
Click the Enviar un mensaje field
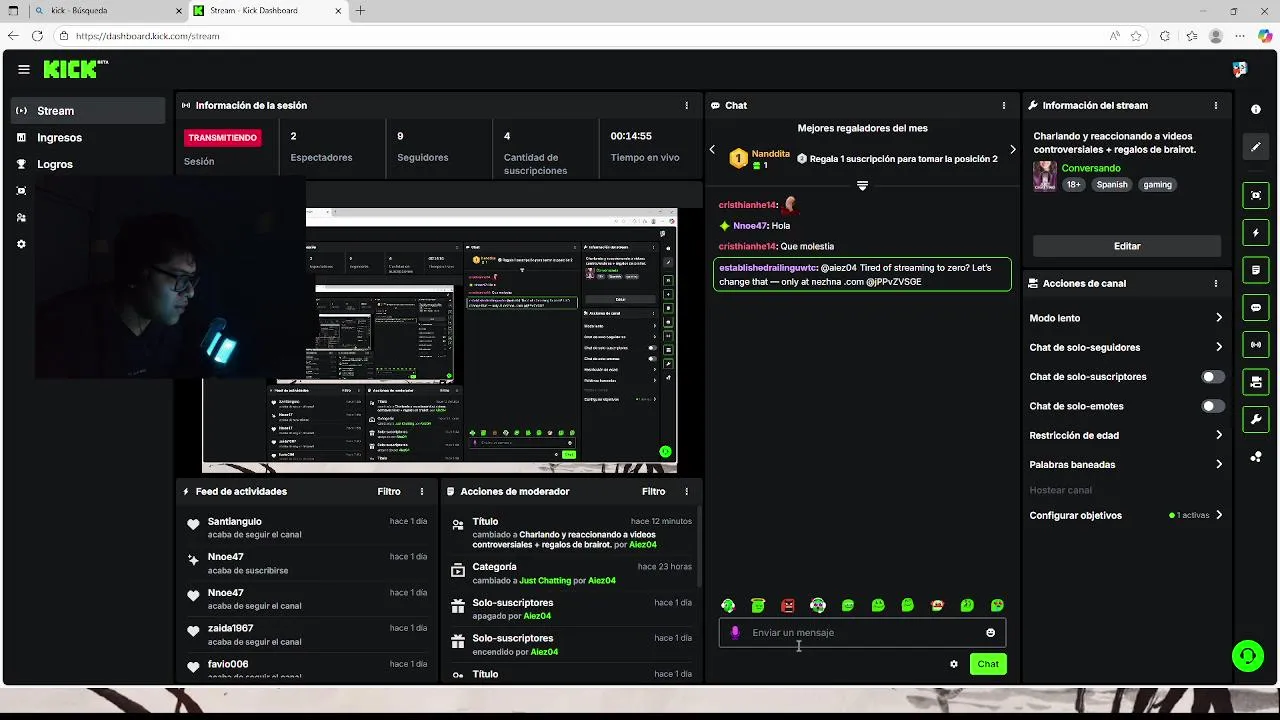click(862, 633)
